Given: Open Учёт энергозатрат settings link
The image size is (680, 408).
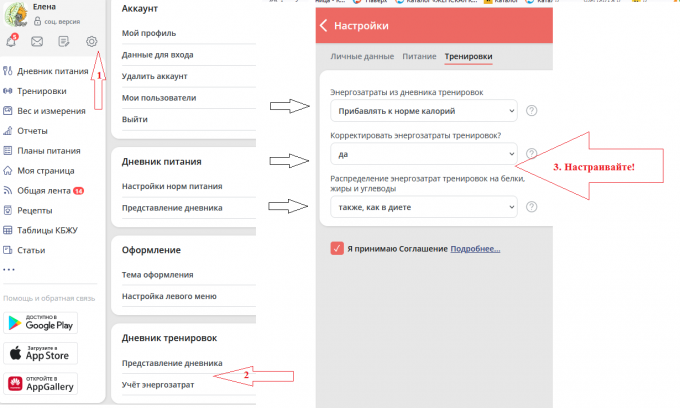Looking at the screenshot, I should click(159, 385).
